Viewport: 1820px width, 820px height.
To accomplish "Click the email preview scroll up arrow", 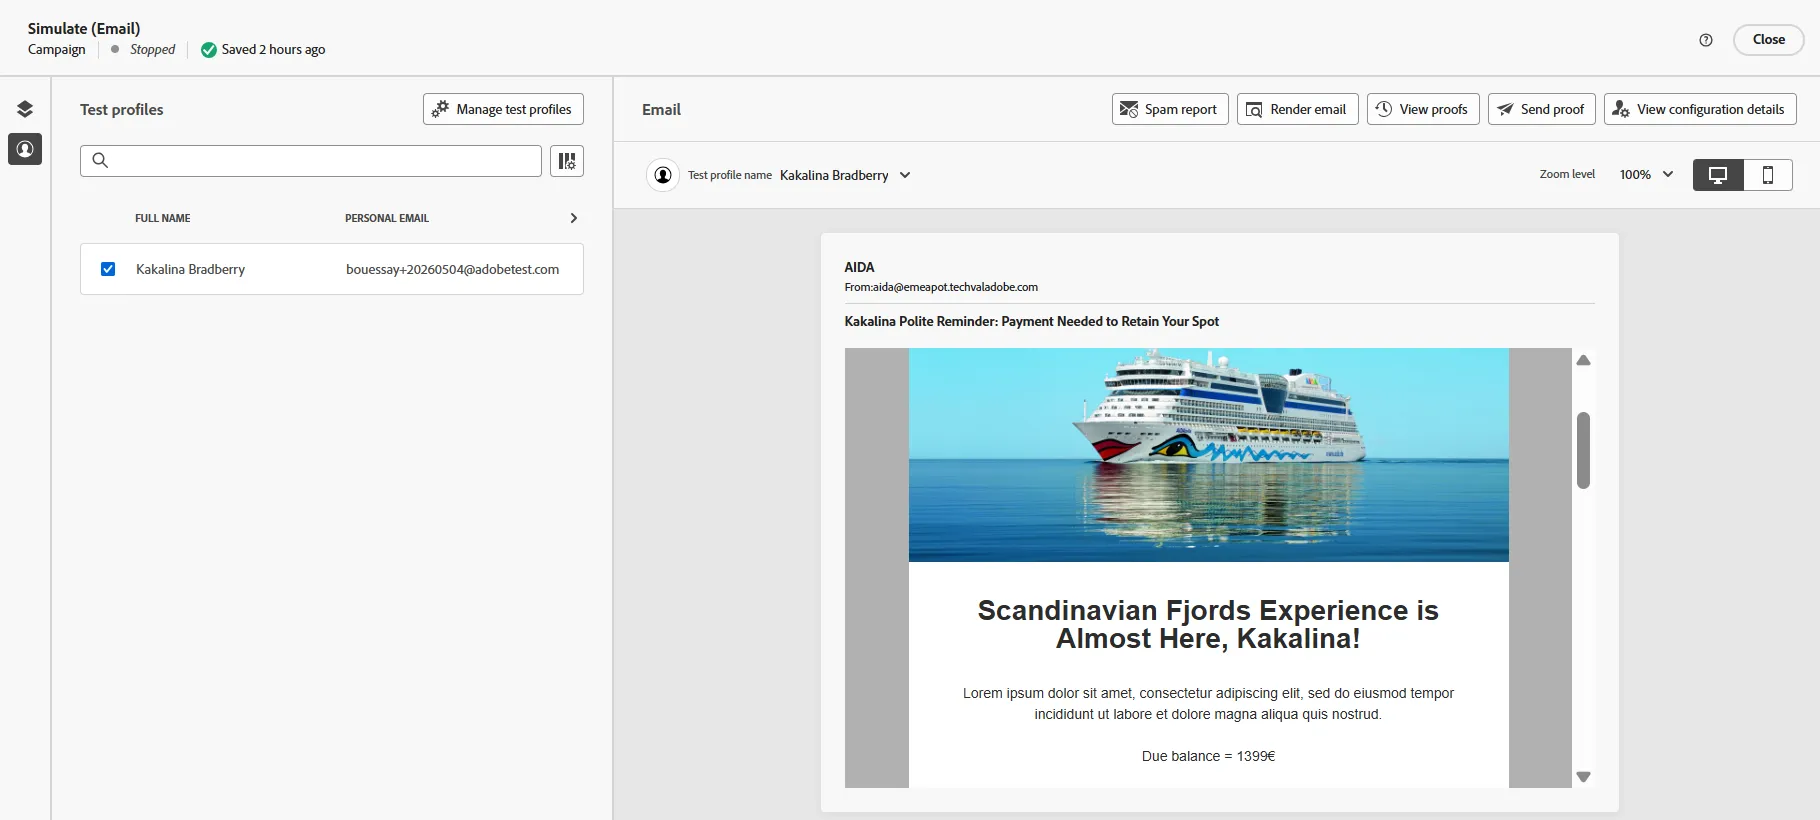I will click(1583, 360).
